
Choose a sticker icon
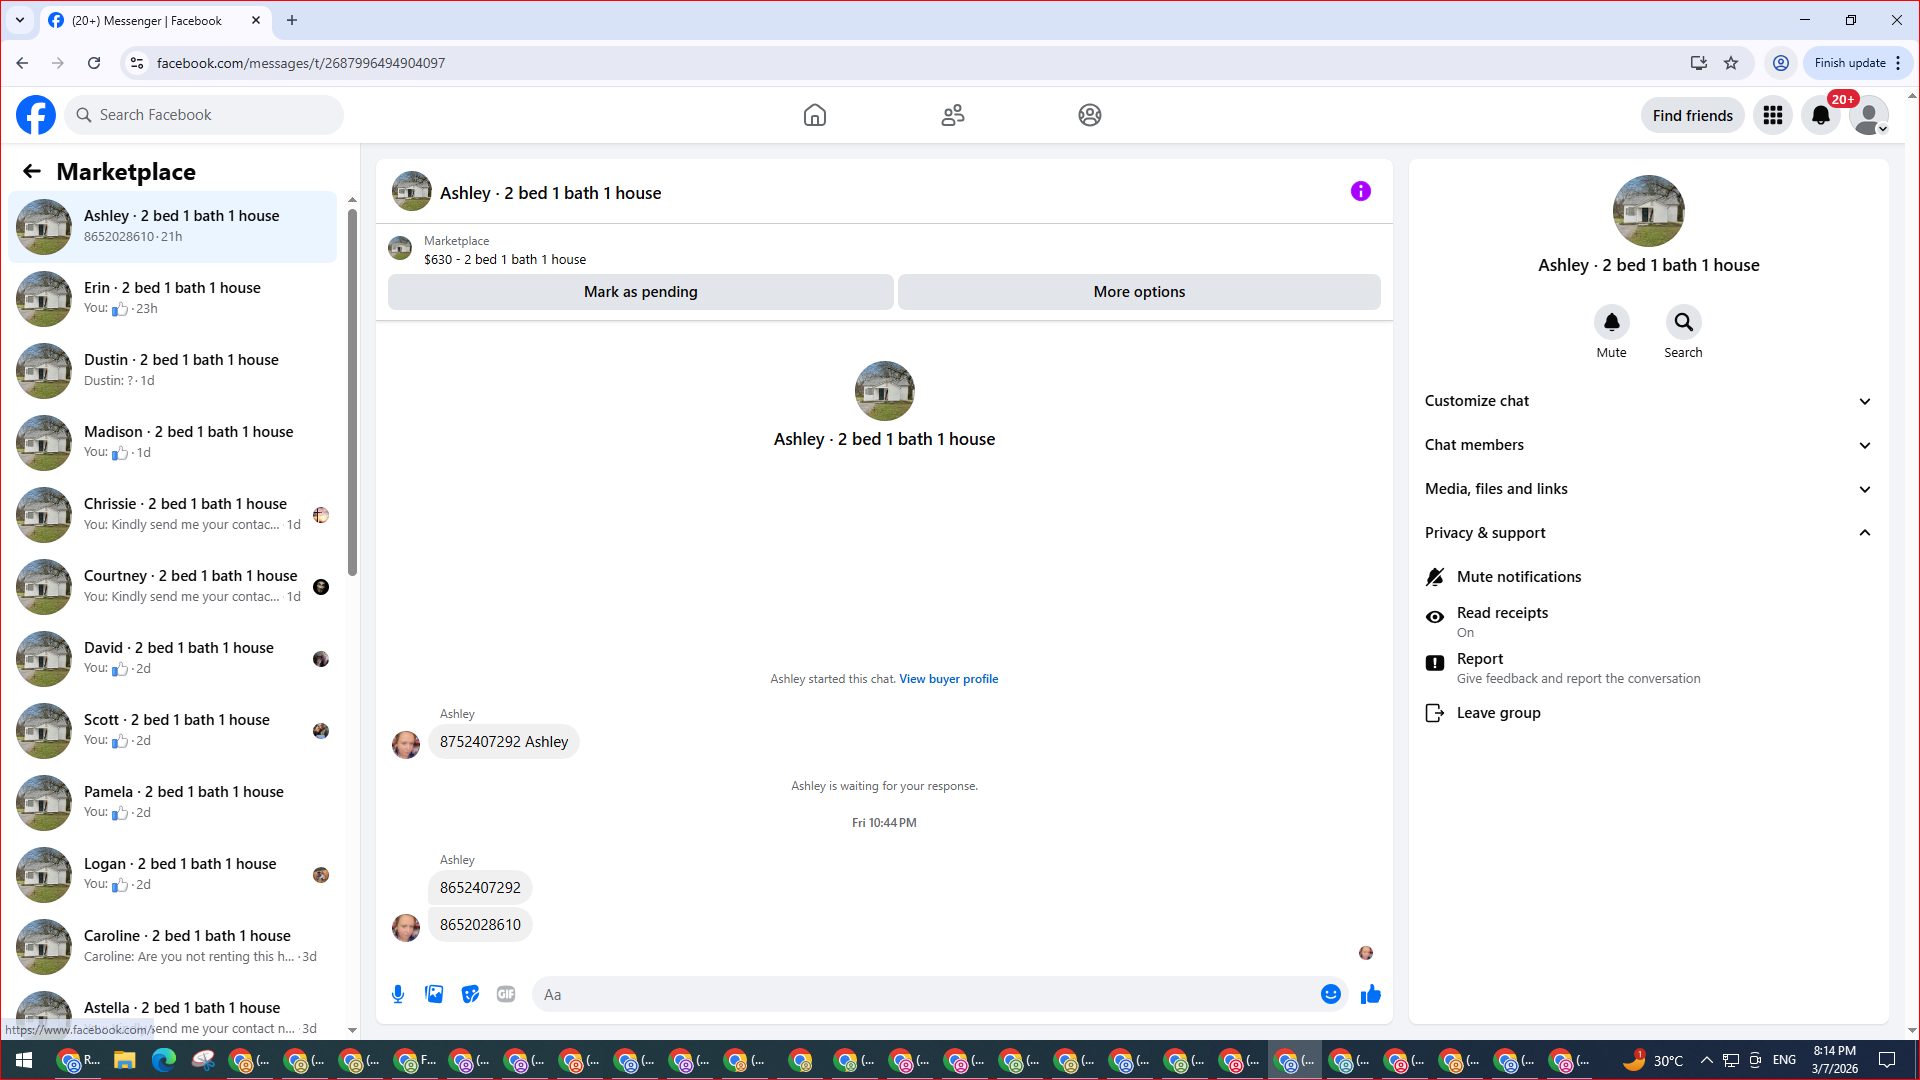470,994
